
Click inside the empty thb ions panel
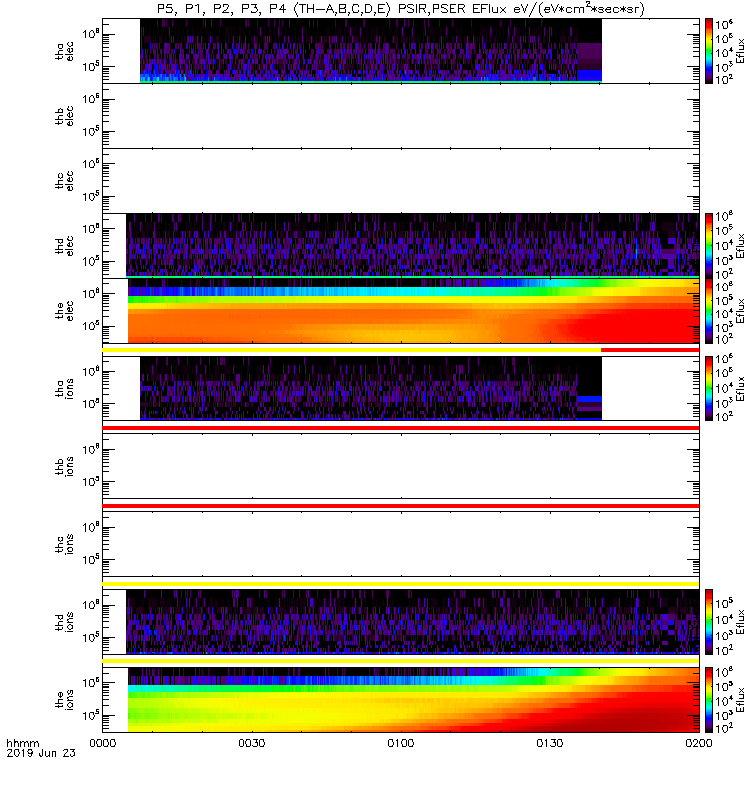401,466
